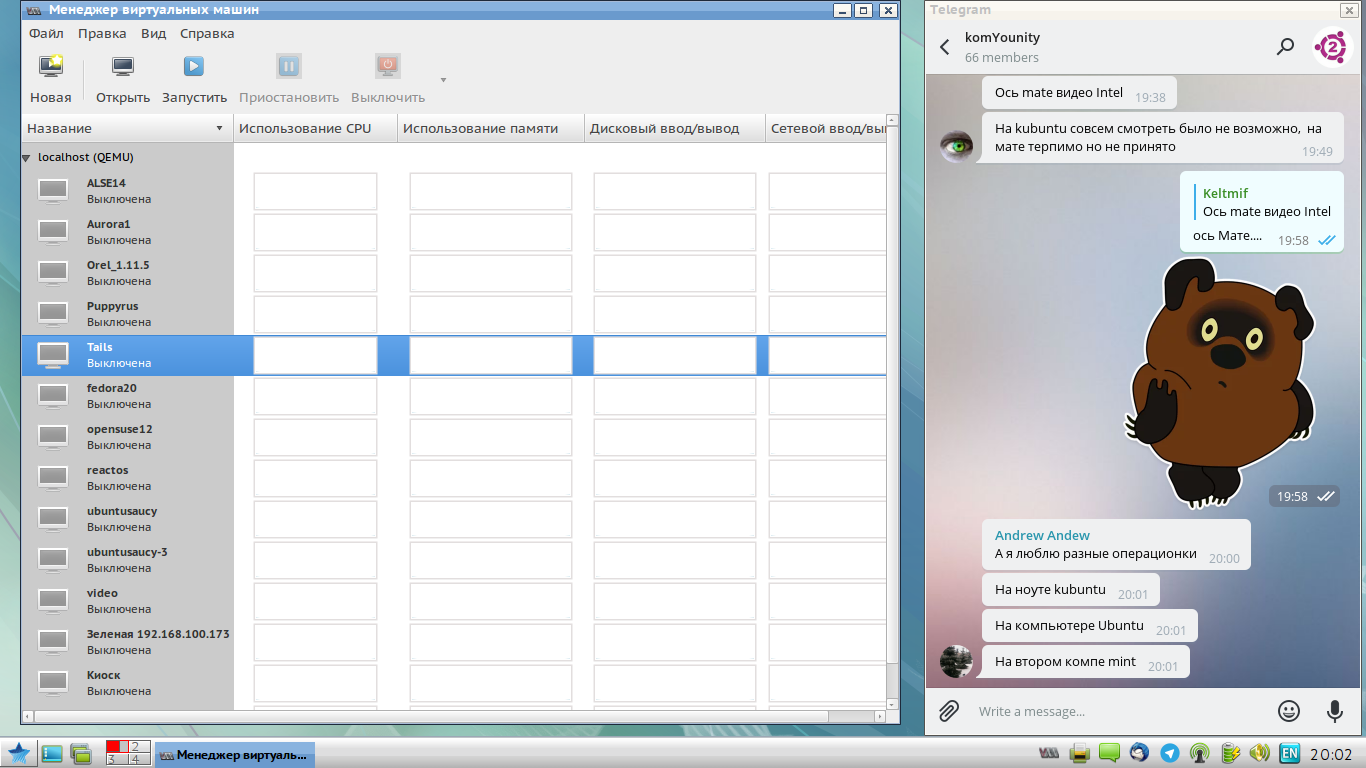Click the Tails VM monitor icon
Screen dimensions: 1366x768
53,355
